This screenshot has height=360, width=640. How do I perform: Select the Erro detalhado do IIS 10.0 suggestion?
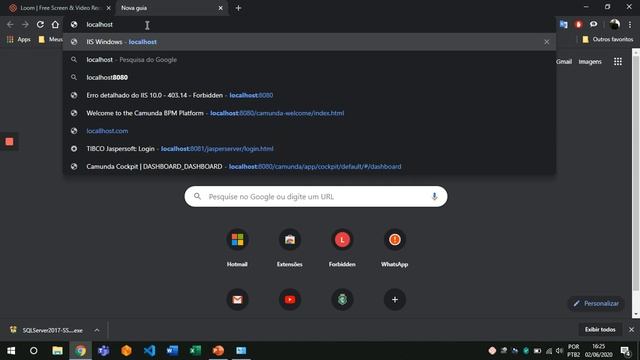pyautogui.click(x=309, y=95)
